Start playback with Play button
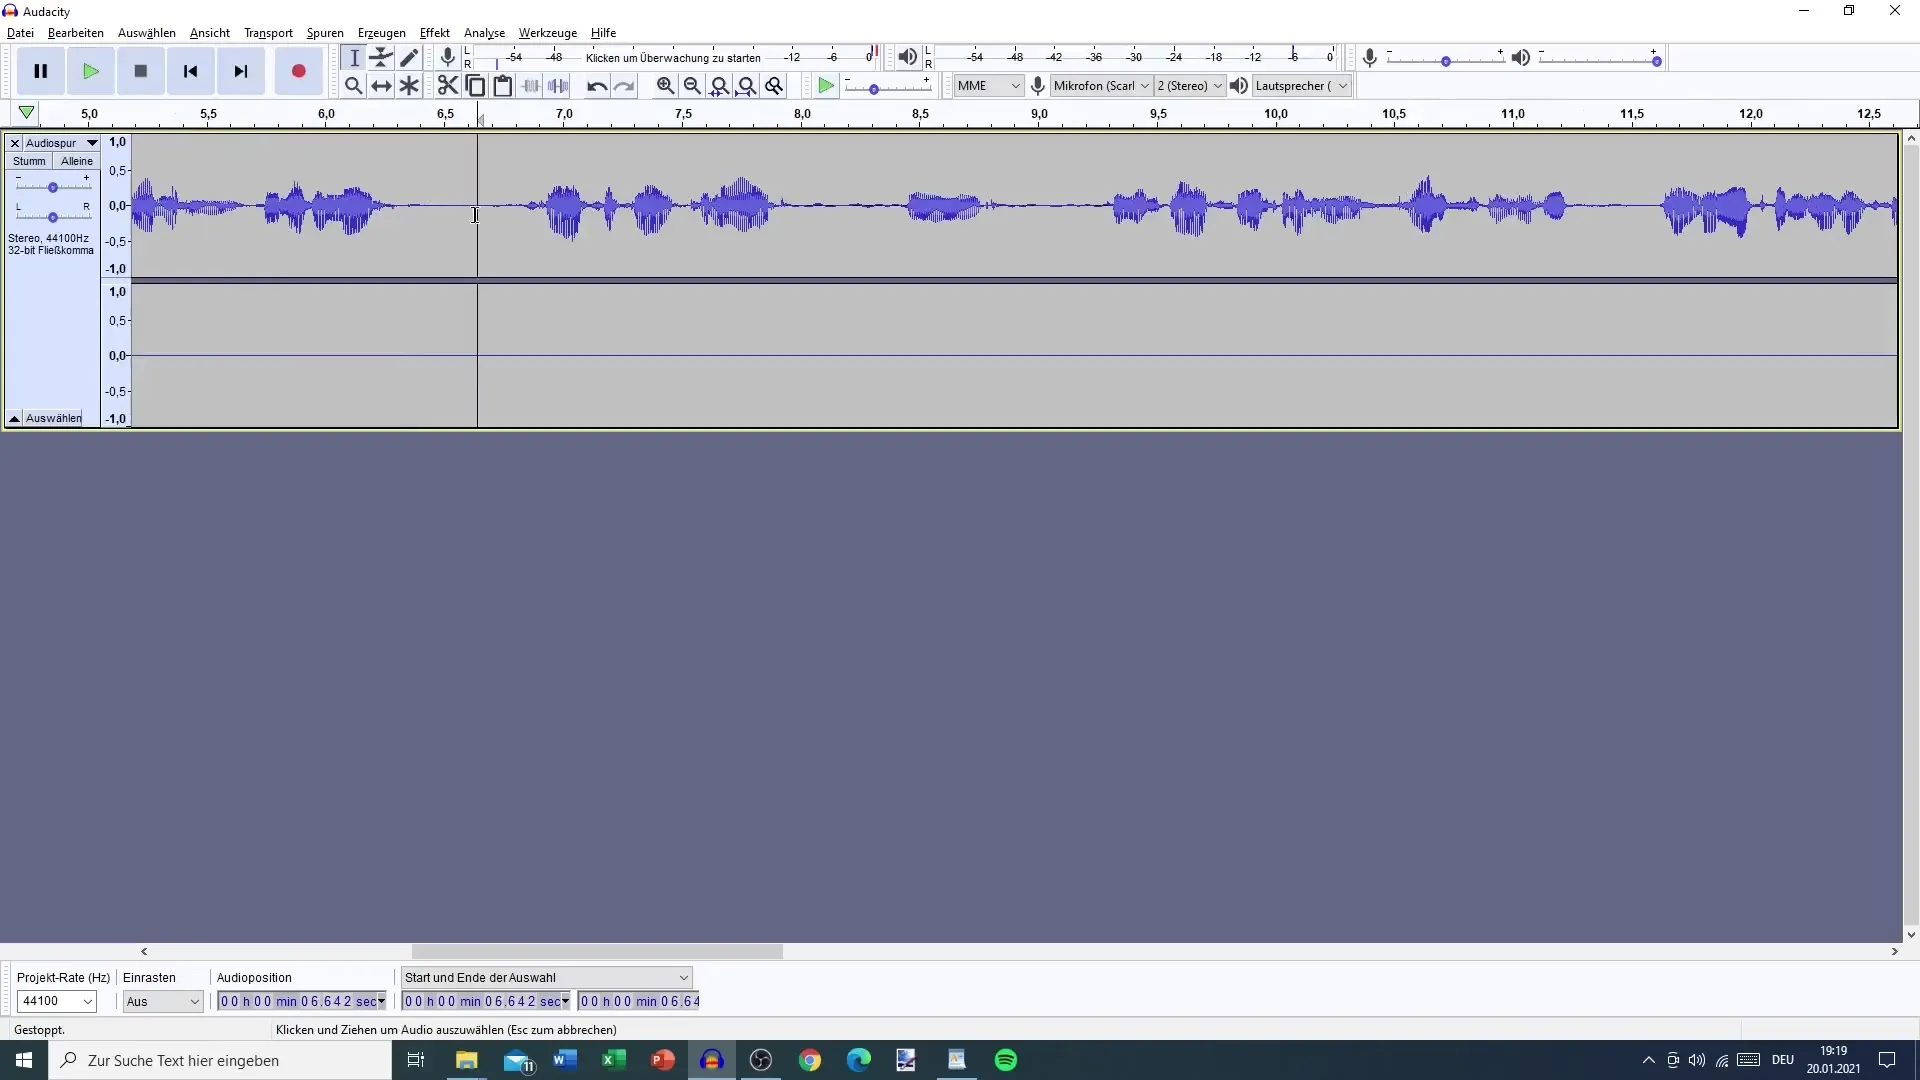Image resolution: width=1920 pixels, height=1080 pixels. coord(91,71)
